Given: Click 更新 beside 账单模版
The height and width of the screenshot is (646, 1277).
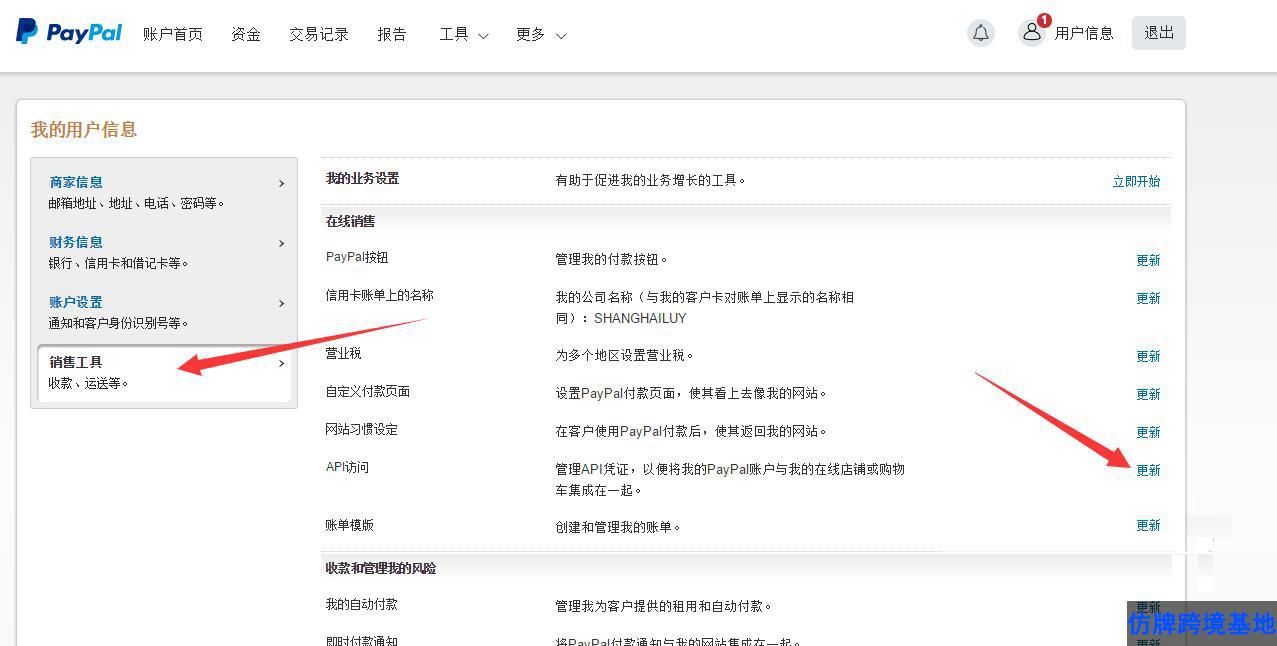Looking at the screenshot, I should 1148,525.
